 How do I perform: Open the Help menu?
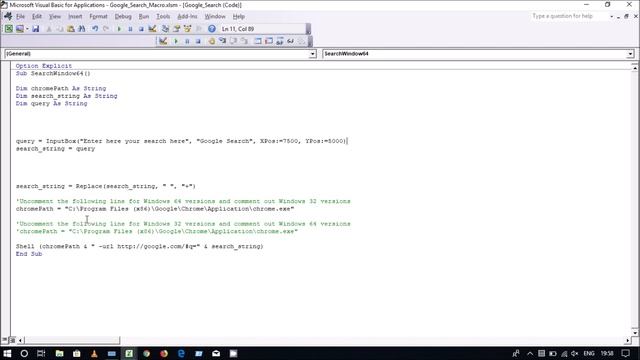(238, 16)
